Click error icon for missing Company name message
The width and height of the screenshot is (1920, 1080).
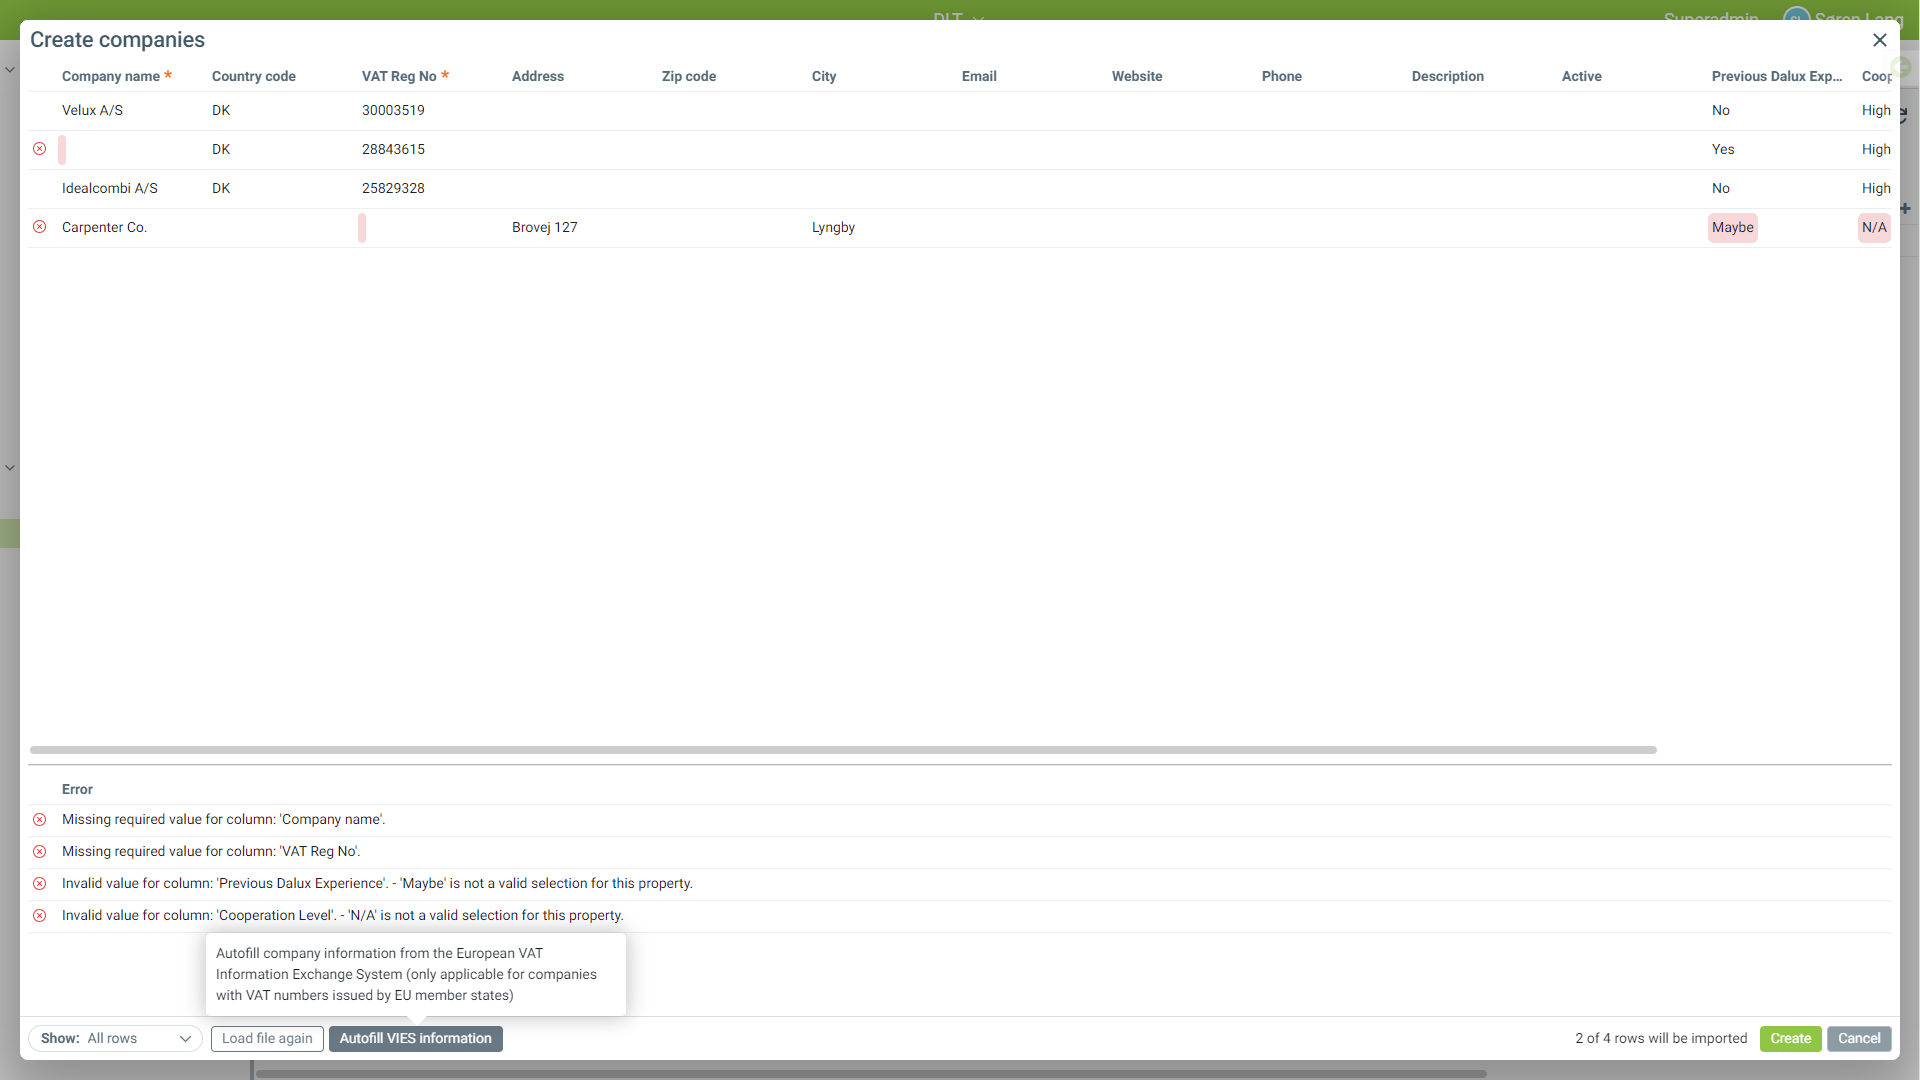pos(39,820)
